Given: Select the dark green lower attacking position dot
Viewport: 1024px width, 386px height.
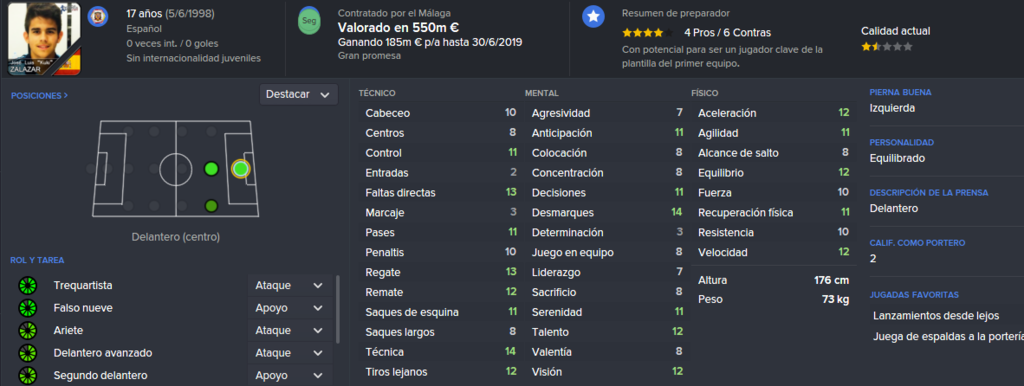Looking at the screenshot, I should pos(210,206).
